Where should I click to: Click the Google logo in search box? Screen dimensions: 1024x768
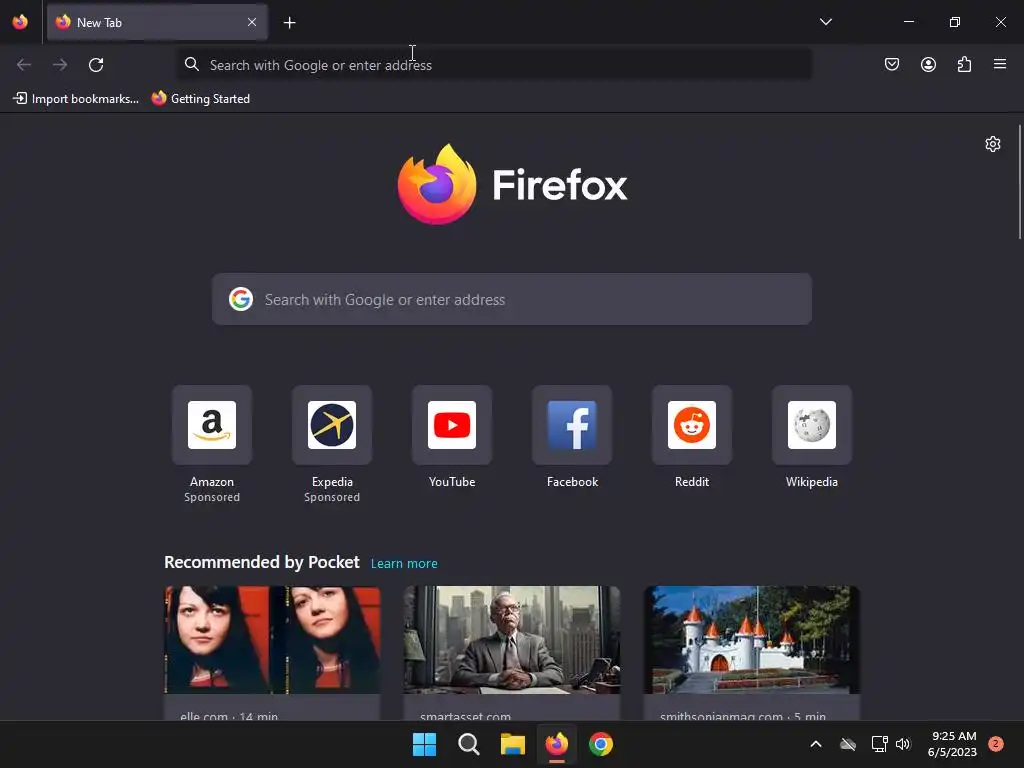241,299
